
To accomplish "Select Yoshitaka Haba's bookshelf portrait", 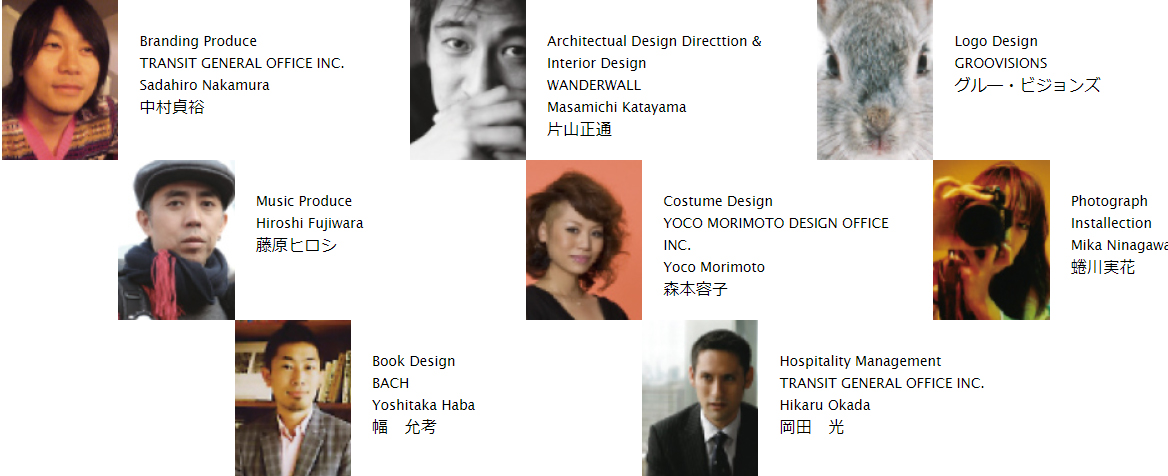I will click(293, 398).
